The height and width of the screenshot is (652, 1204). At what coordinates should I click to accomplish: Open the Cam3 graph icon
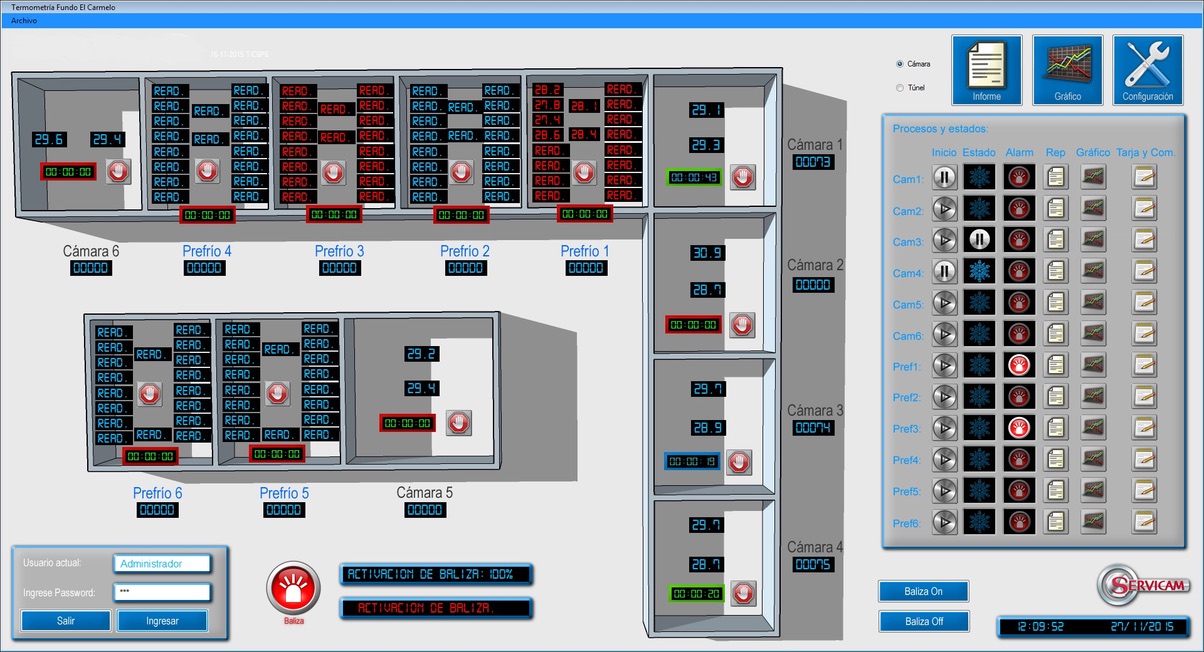pyautogui.click(x=1093, y=240)
